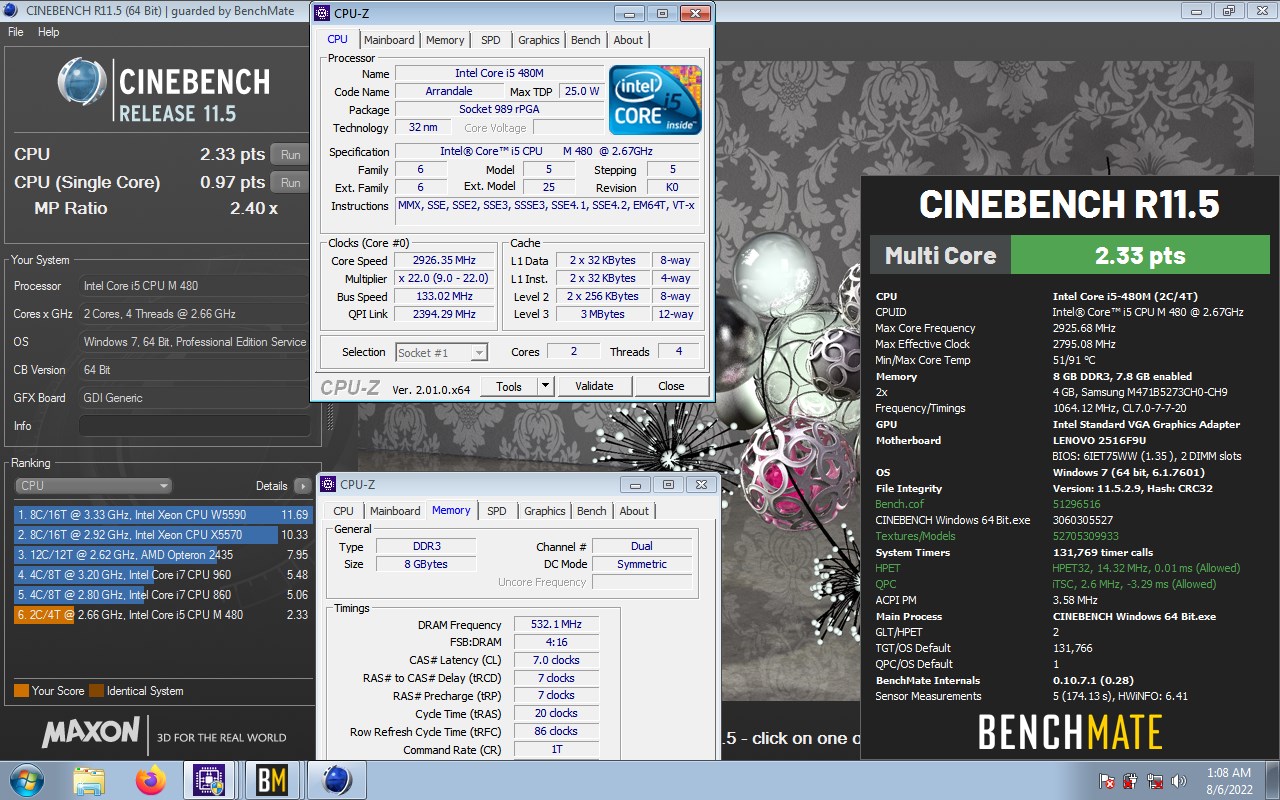Open Socket #1 selection dropdown

point(441,352)
